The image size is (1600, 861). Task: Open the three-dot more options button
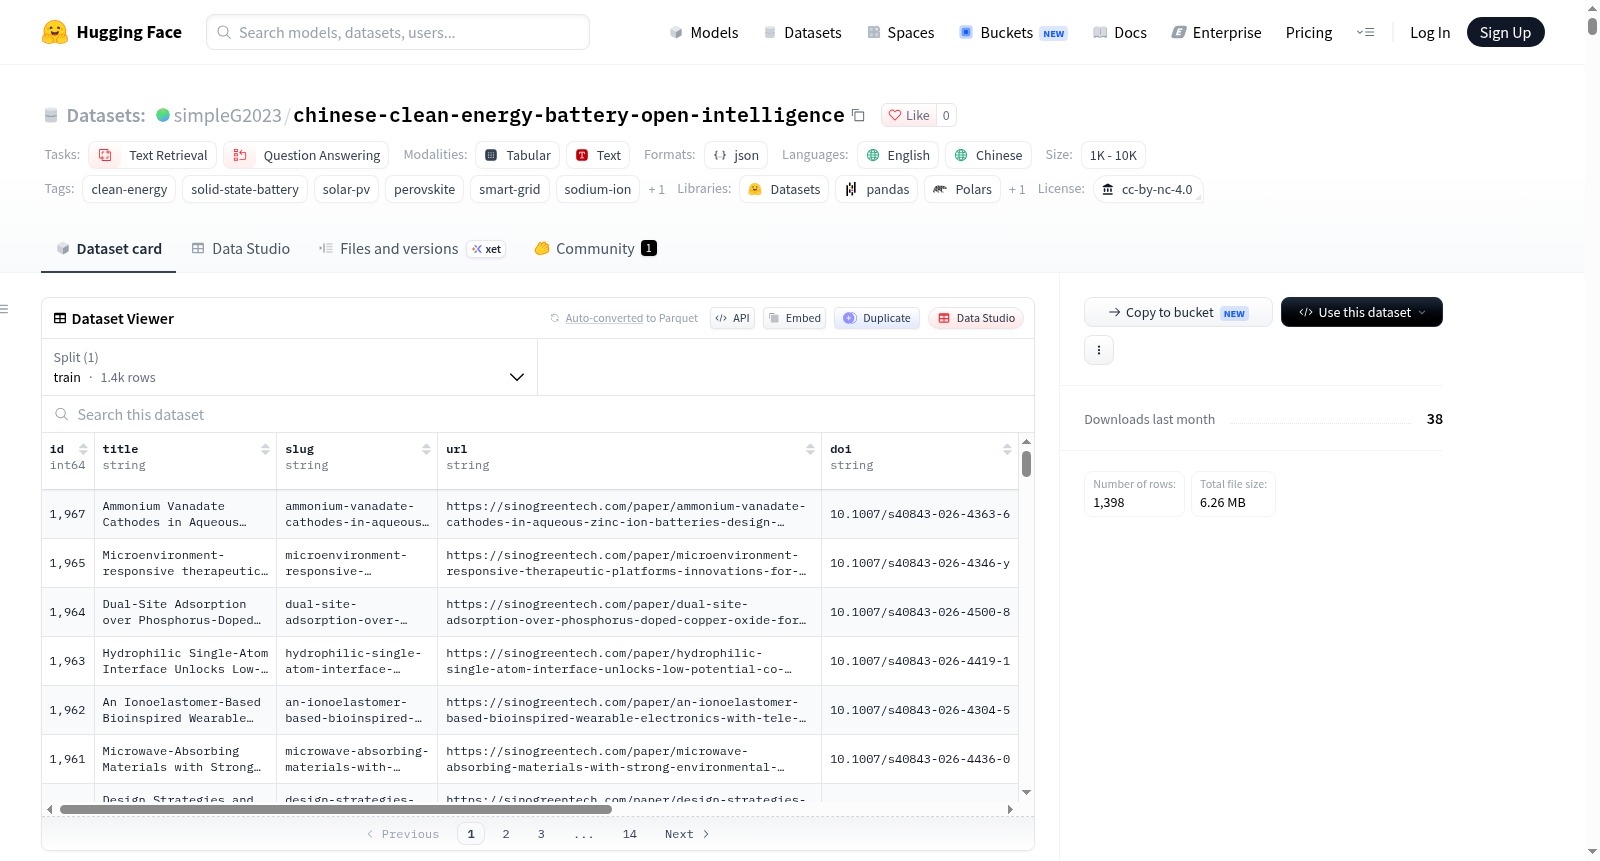click(x=1099, y=350)
